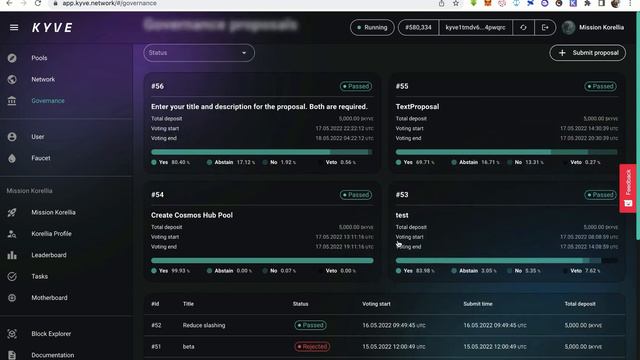Click the Governance building icon
The image size is (640, 360).
click(12, 100)
